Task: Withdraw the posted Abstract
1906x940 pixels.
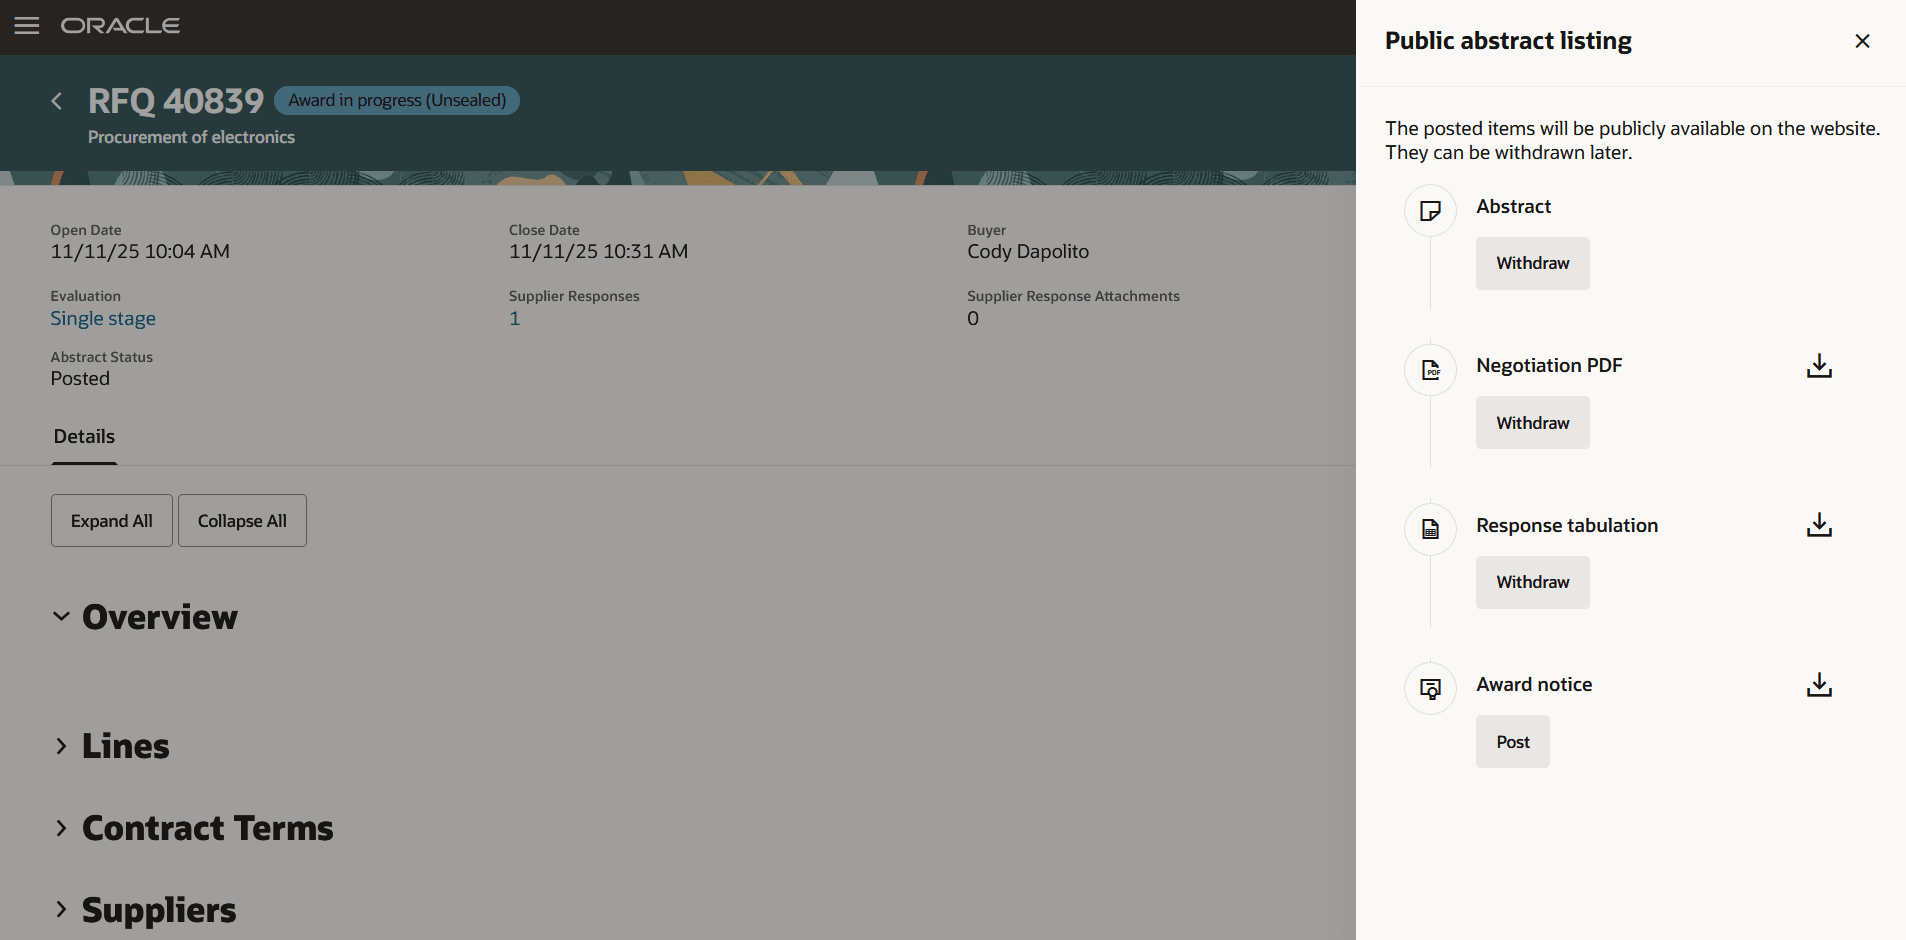Action: 1531,263
